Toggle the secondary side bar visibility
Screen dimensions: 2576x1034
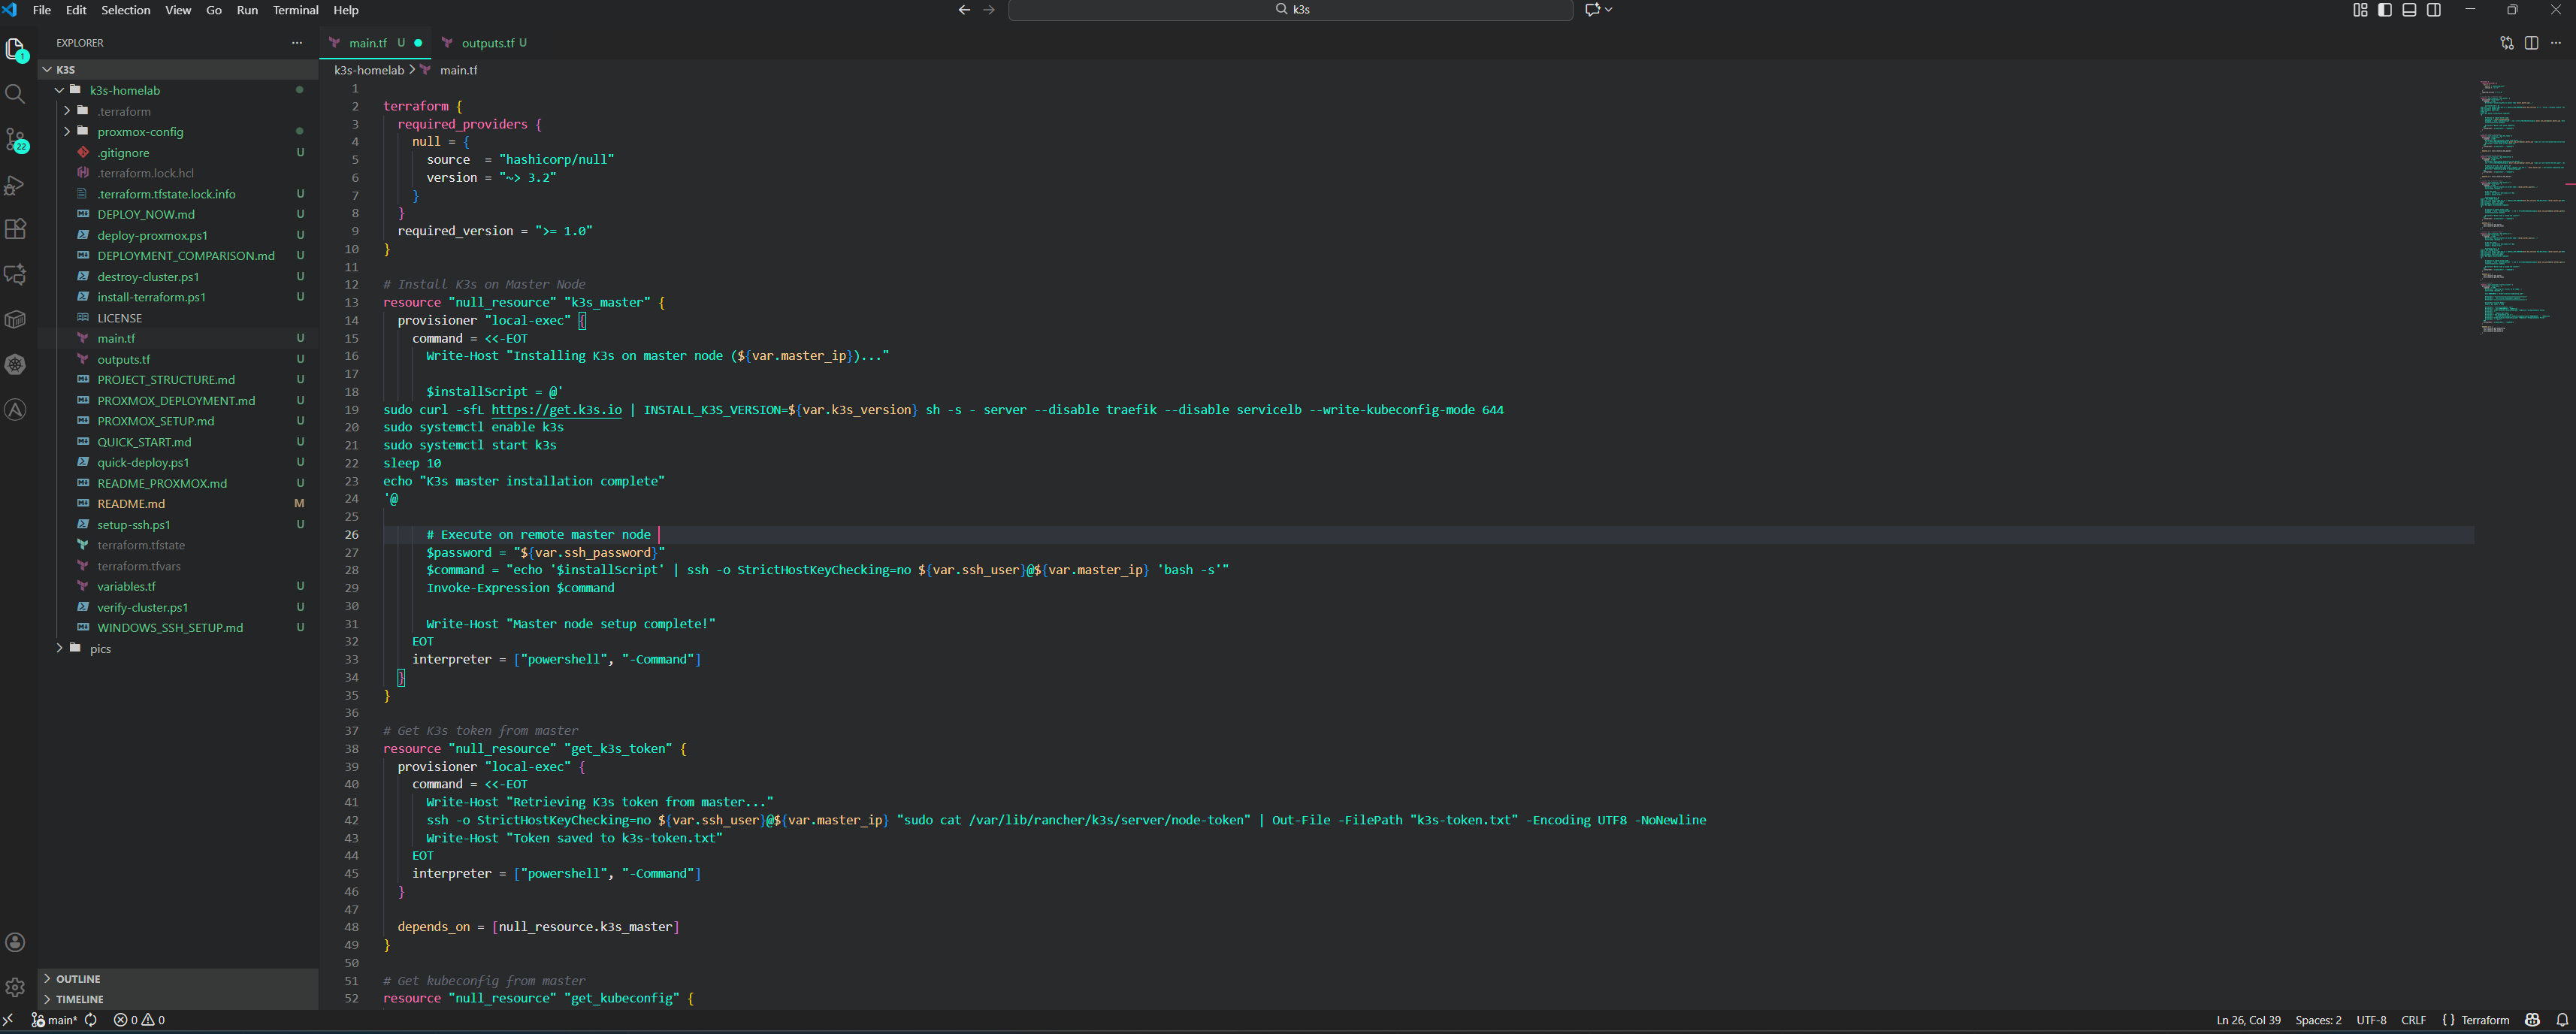2433,10
